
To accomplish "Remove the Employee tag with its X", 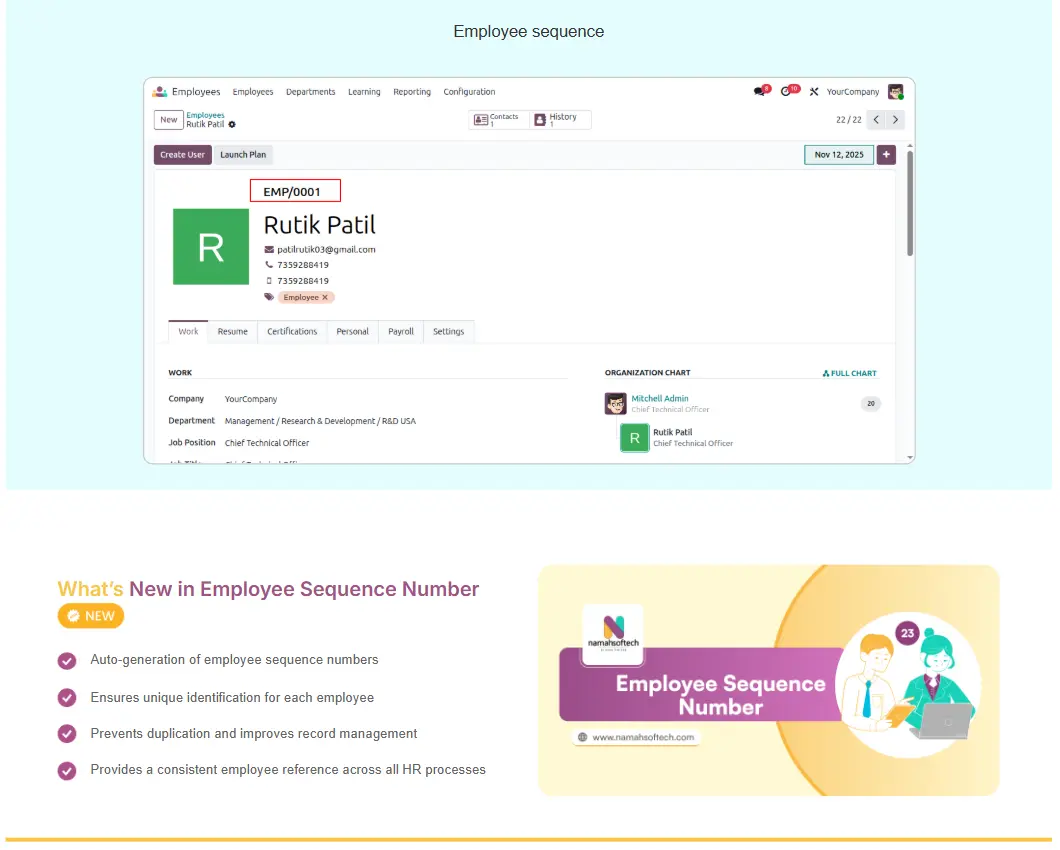I will (x=325, y=297).
